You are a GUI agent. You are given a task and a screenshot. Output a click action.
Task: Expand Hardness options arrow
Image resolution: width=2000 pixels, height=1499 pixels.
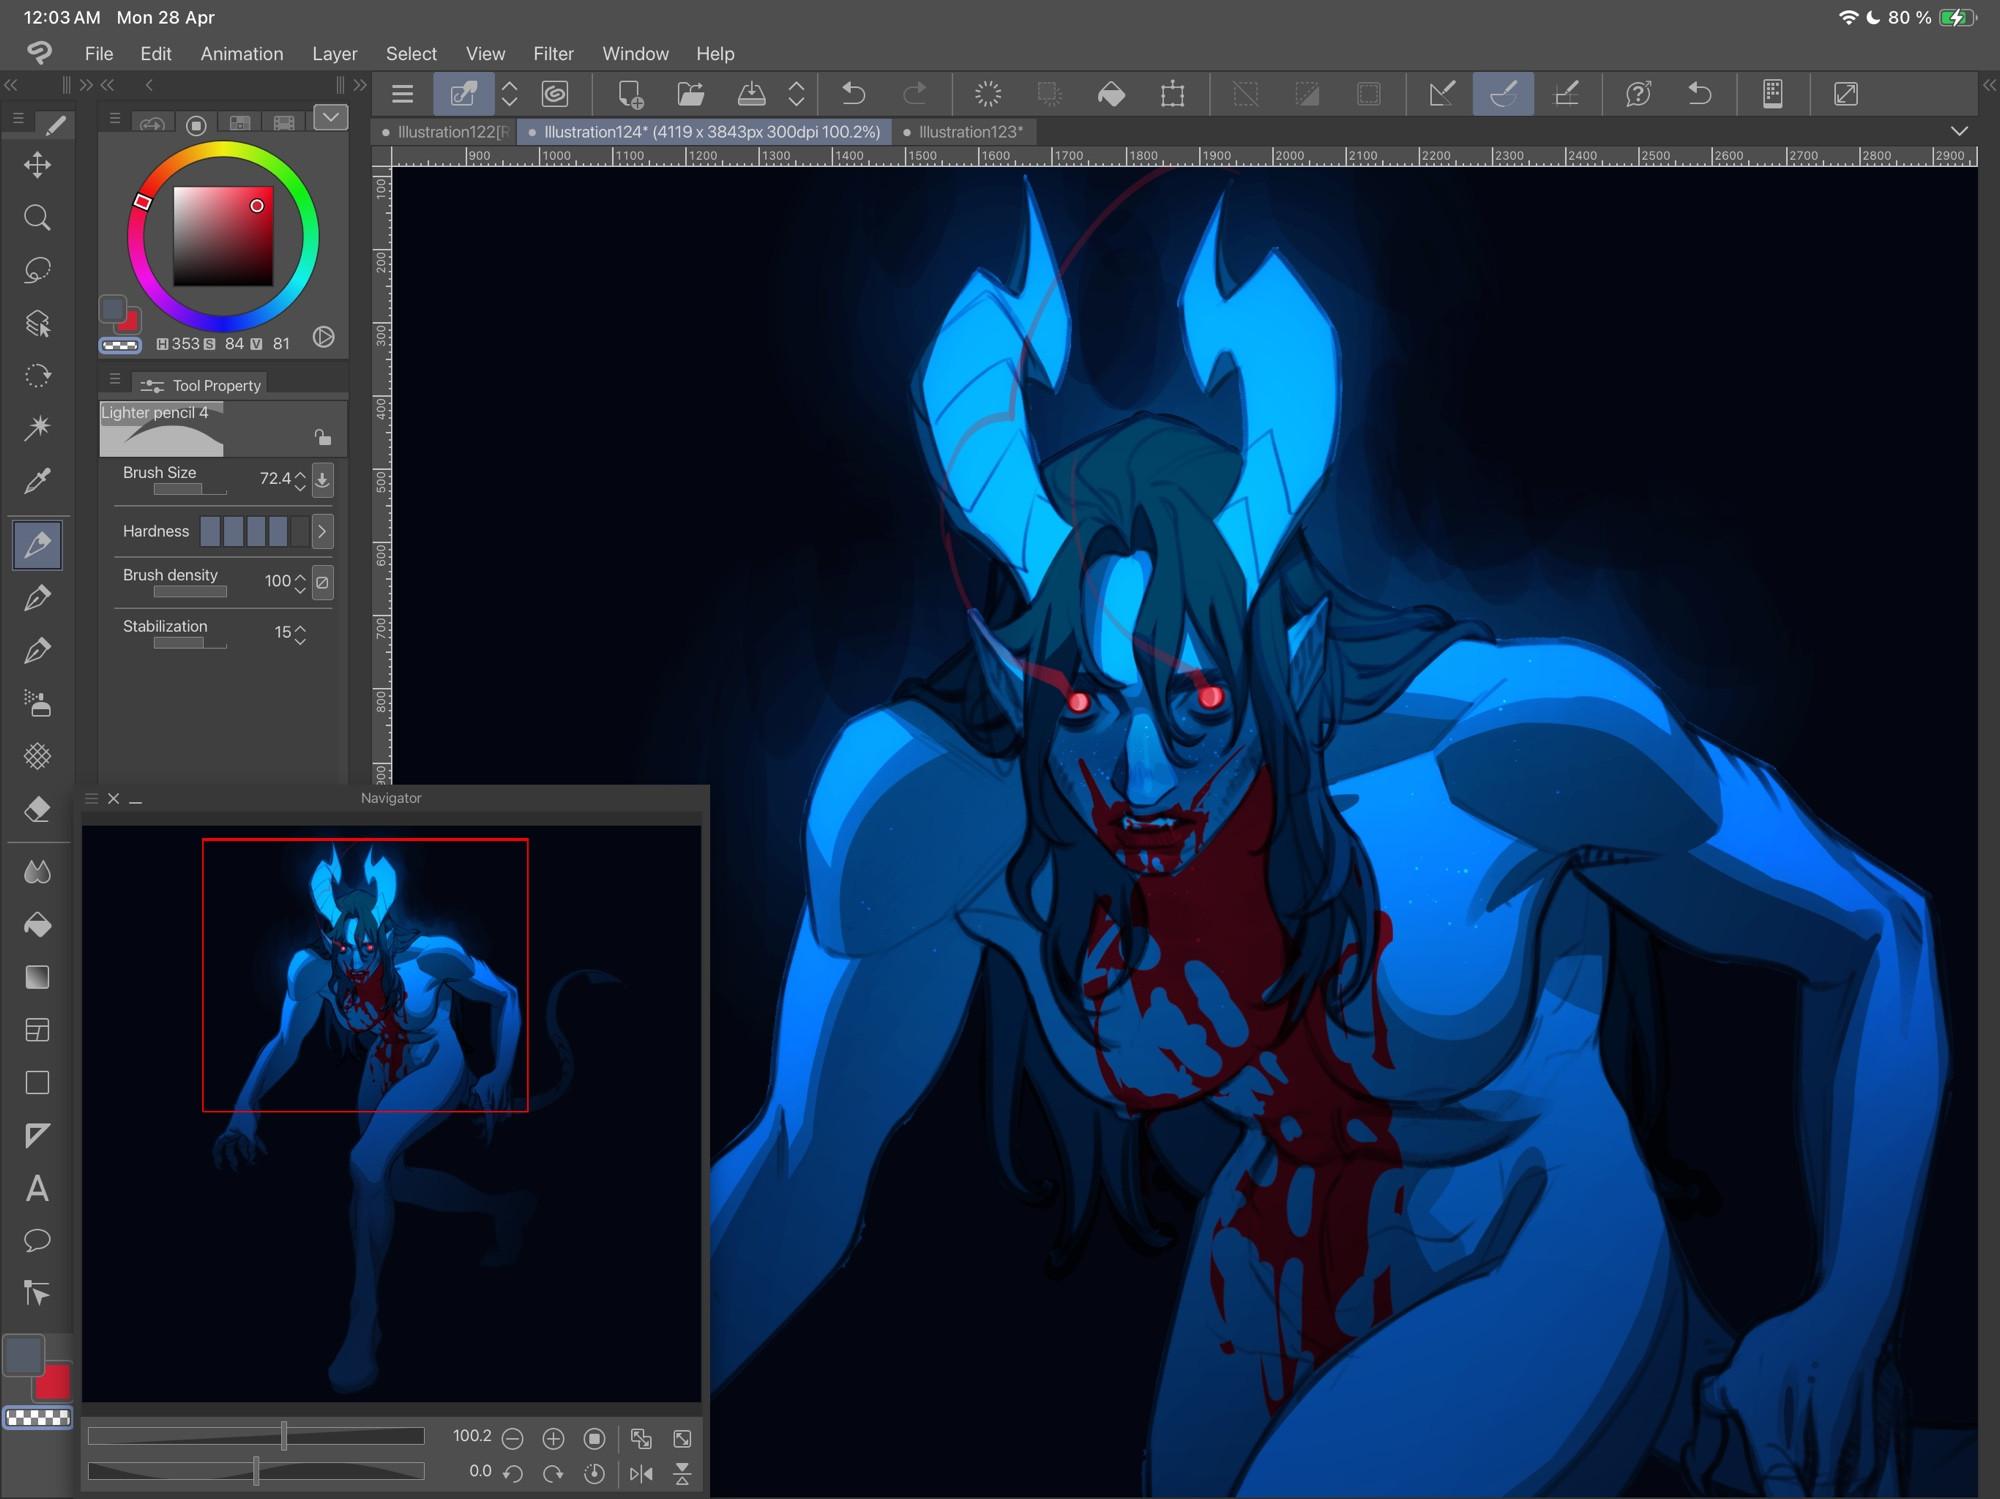tap(322, 531)
